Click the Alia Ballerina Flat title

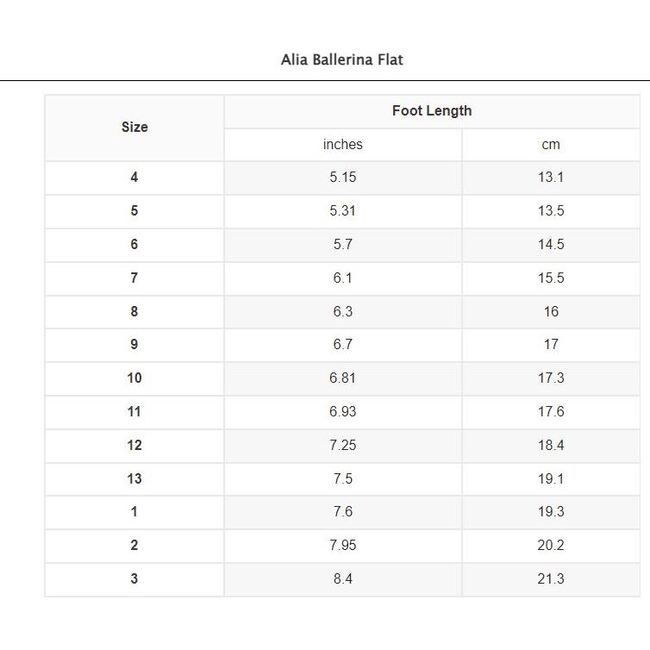click(342, 59)
